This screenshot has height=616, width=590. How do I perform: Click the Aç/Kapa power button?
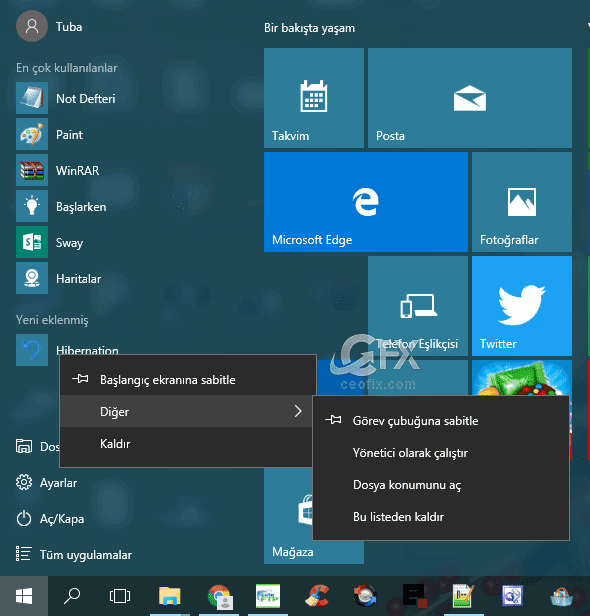click(50, 519)
